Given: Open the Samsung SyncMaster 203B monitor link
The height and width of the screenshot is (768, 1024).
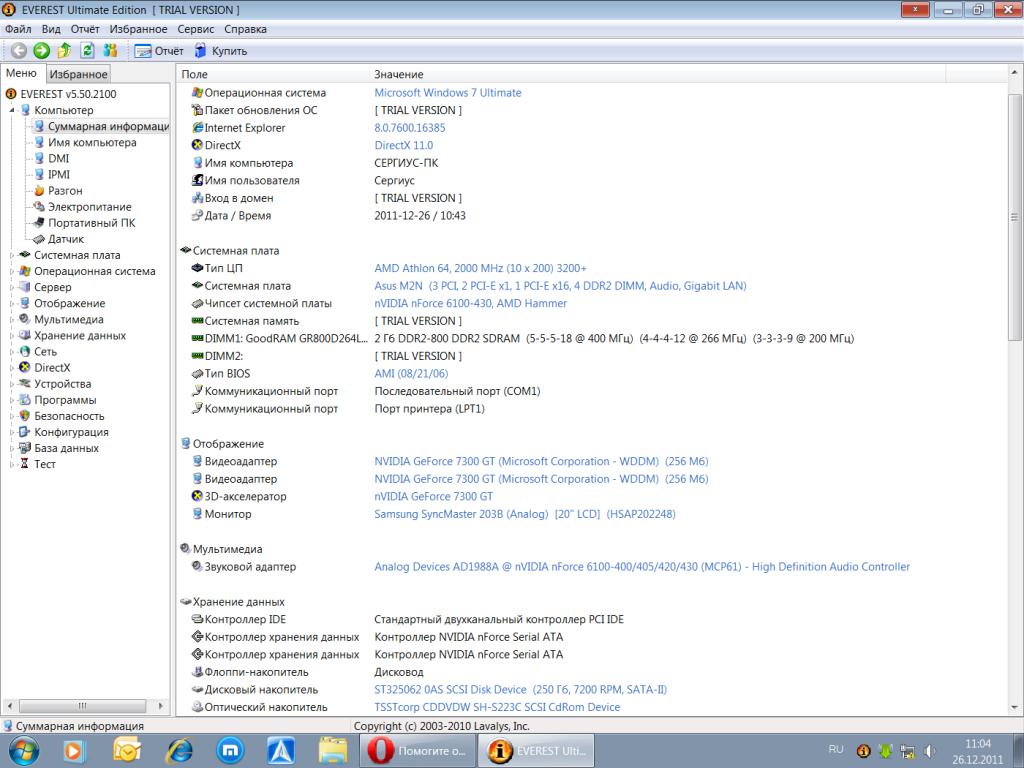Looking at the screenshot, I should pos(524,514).
